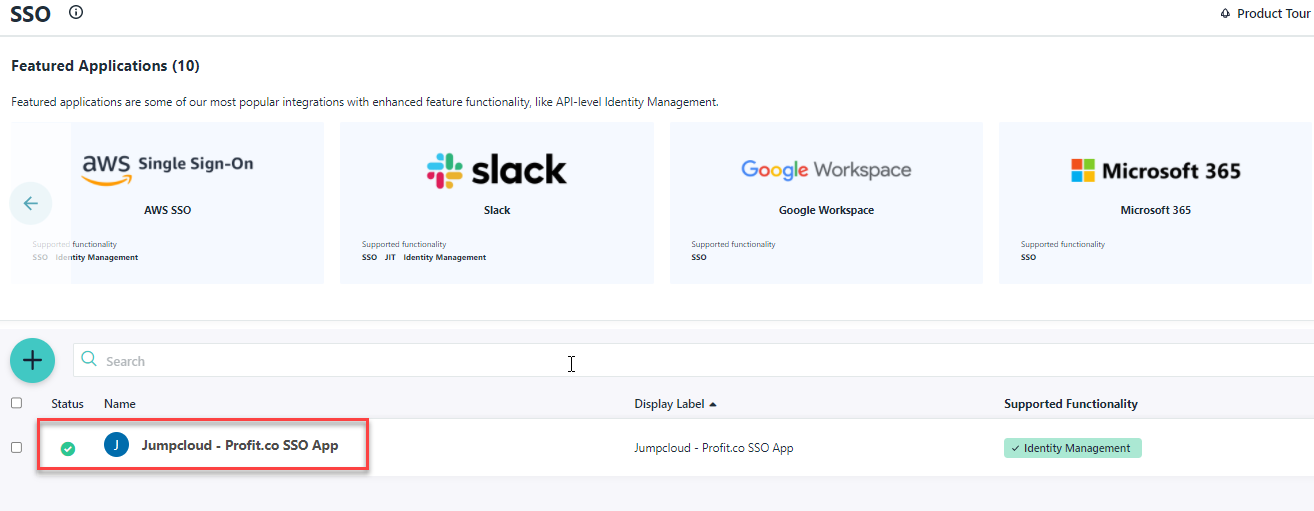Screen dimensions: 1314x511
Task: Sort by Display Label column
Action: 676,404
